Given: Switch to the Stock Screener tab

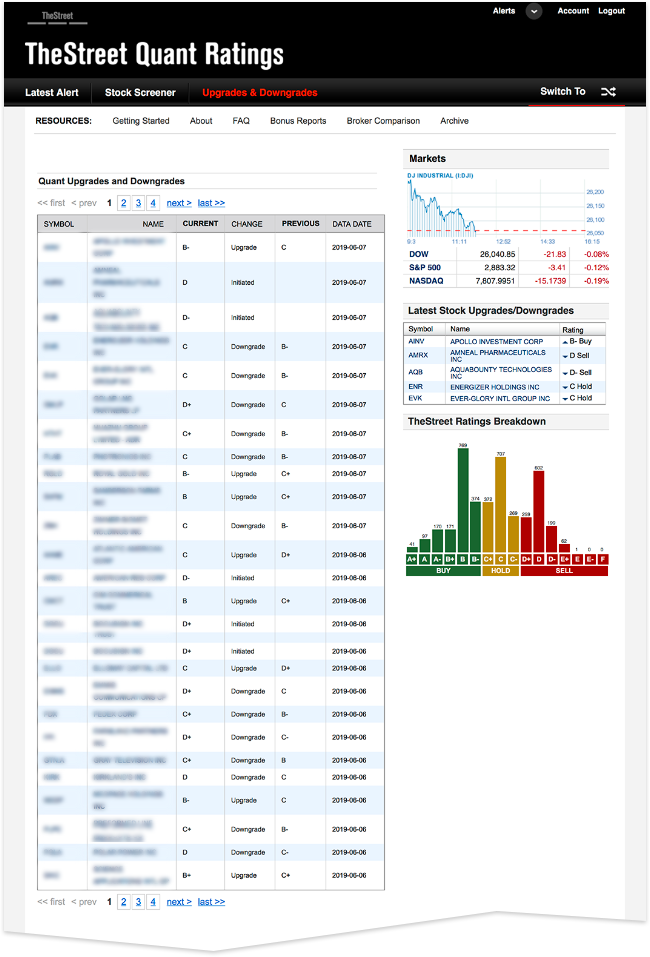Looking at the screenshot, I should click(x=140, y=93).
